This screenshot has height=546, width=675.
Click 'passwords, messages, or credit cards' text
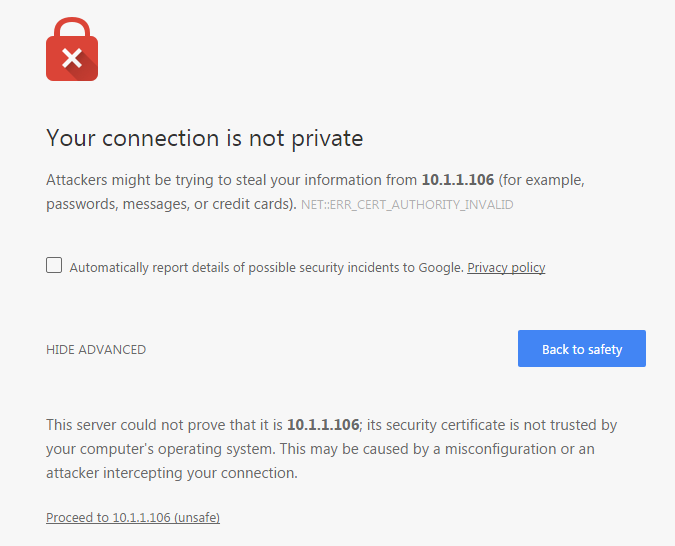click(x=170, y=204)
